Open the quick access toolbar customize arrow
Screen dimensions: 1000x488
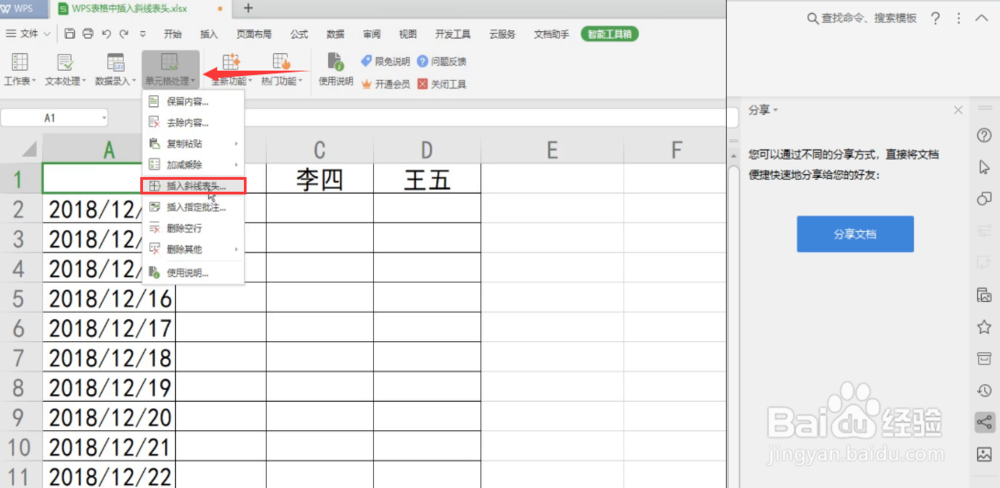point(143,34)
